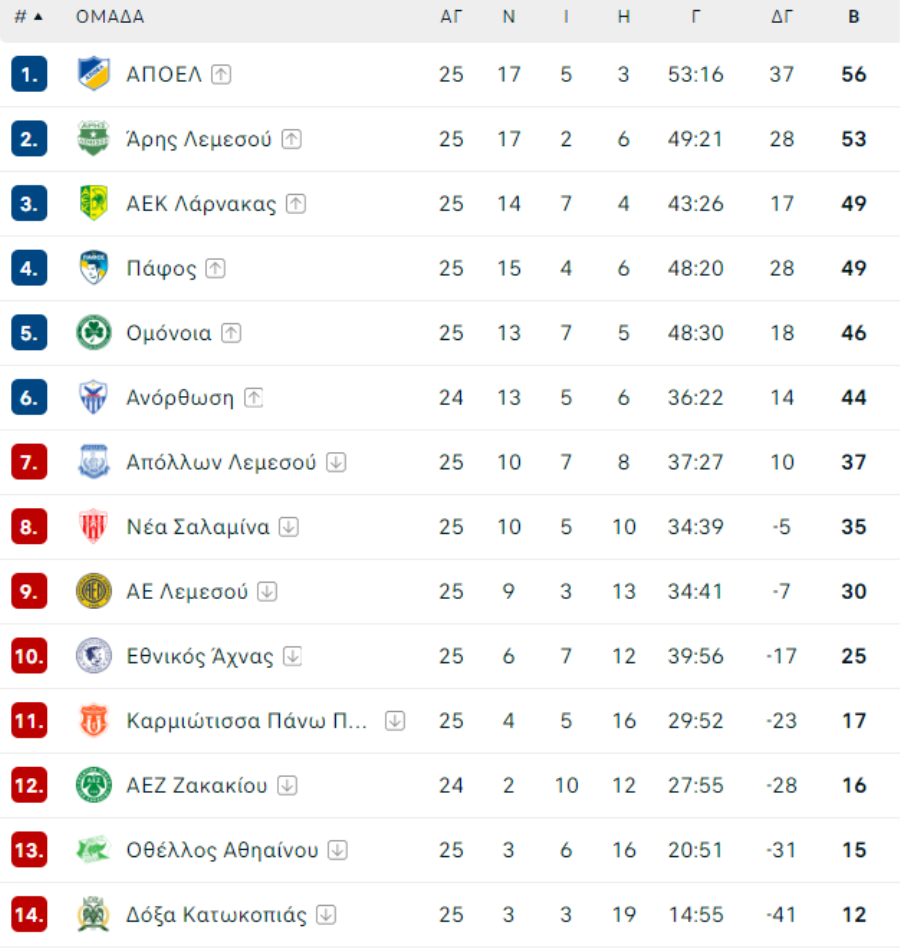Screen dimensions: 900x948
Task: Click the B points column header
Action: [853, 17]
